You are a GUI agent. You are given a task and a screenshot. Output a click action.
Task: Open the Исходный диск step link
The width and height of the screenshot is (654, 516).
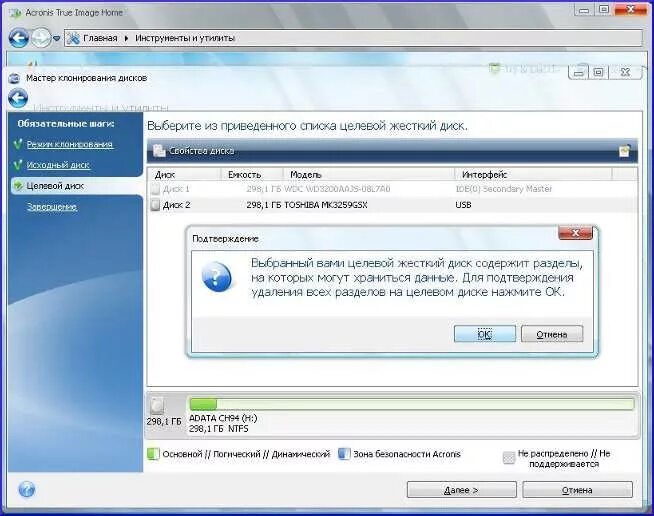tap(58, 165)
